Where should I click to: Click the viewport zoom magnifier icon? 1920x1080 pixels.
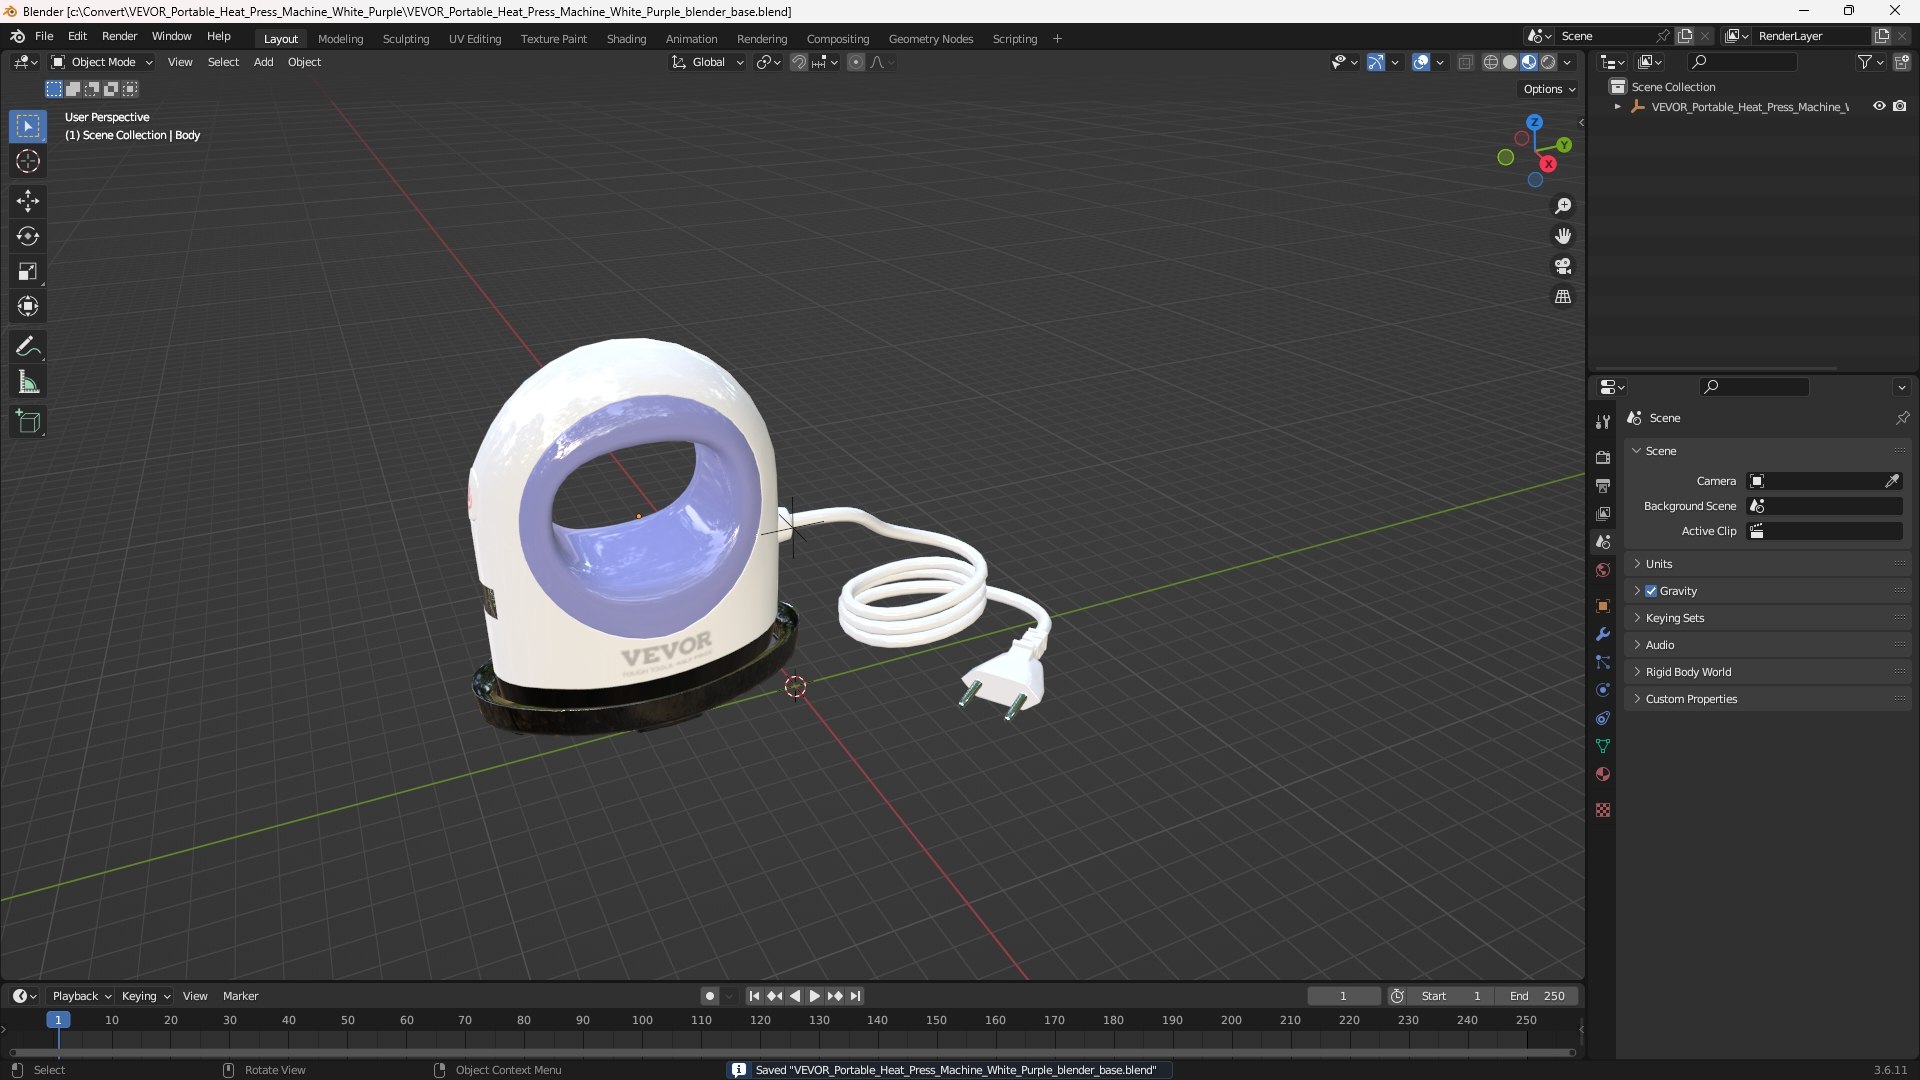tap(1563, 206)
